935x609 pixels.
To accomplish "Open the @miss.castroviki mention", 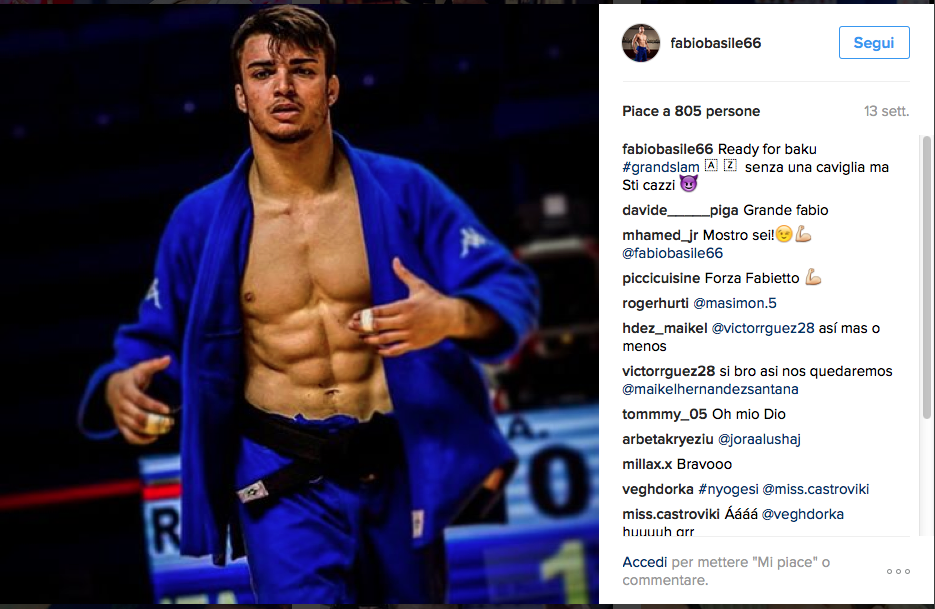I will point(816,489).
